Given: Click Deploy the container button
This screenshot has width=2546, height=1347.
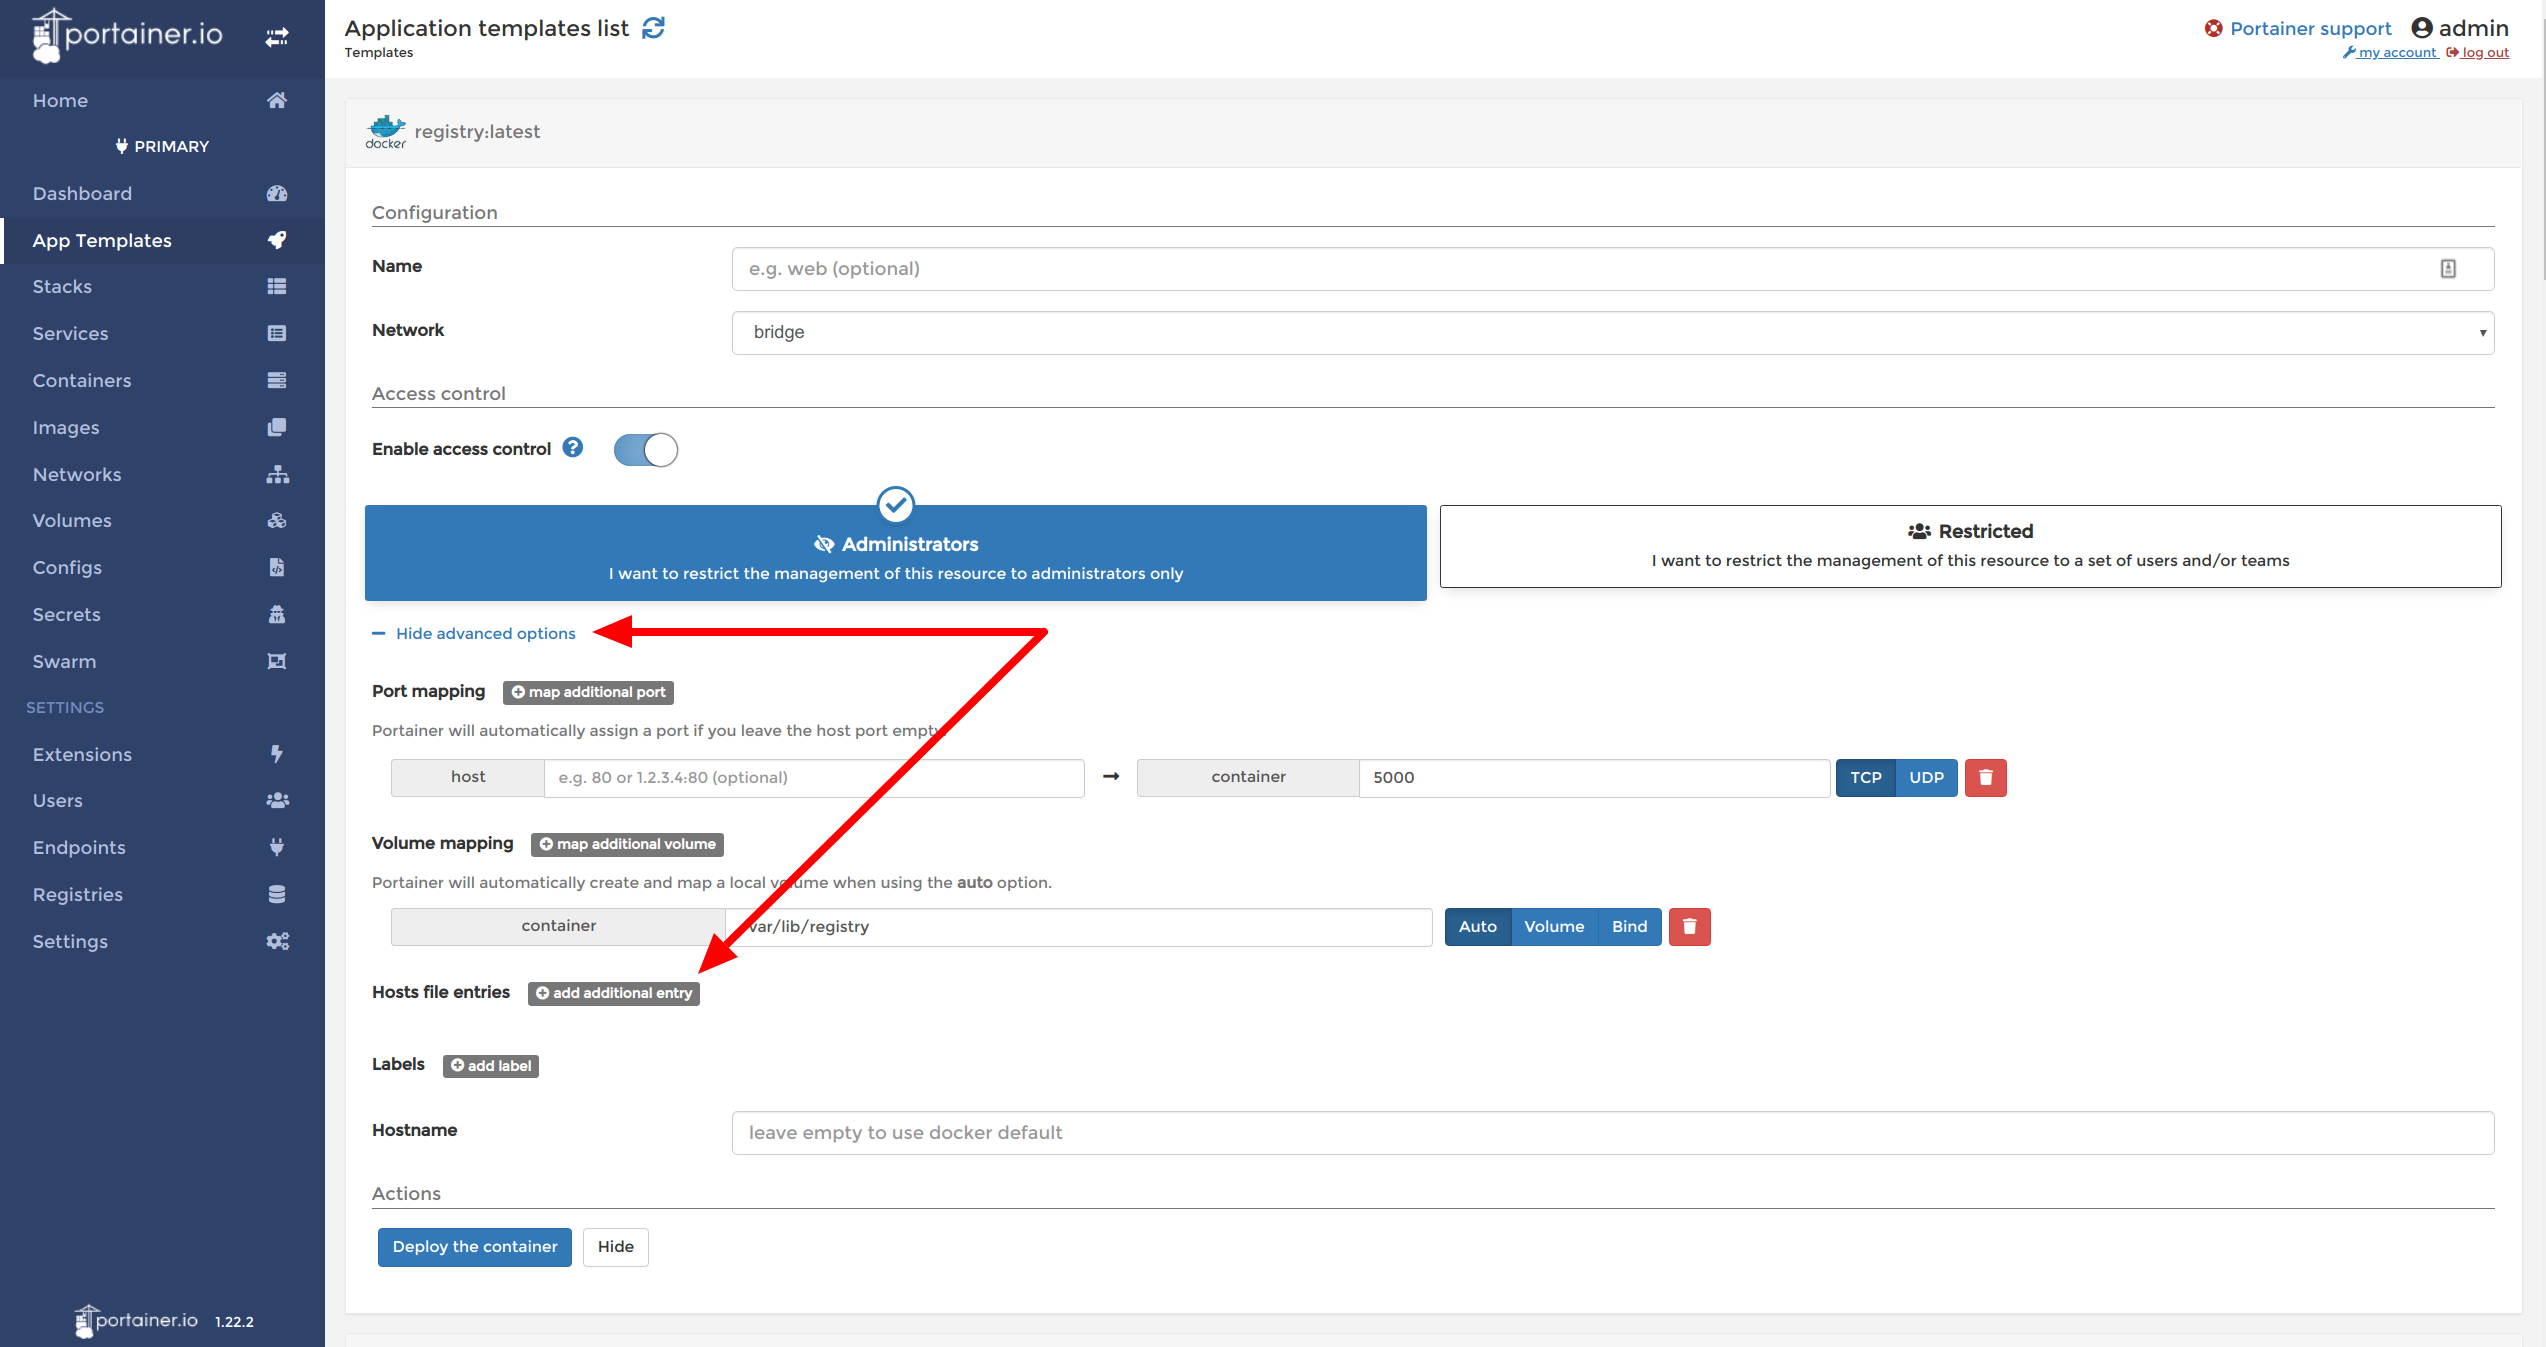Looking at the screenshot, I should pos(474,1246).
